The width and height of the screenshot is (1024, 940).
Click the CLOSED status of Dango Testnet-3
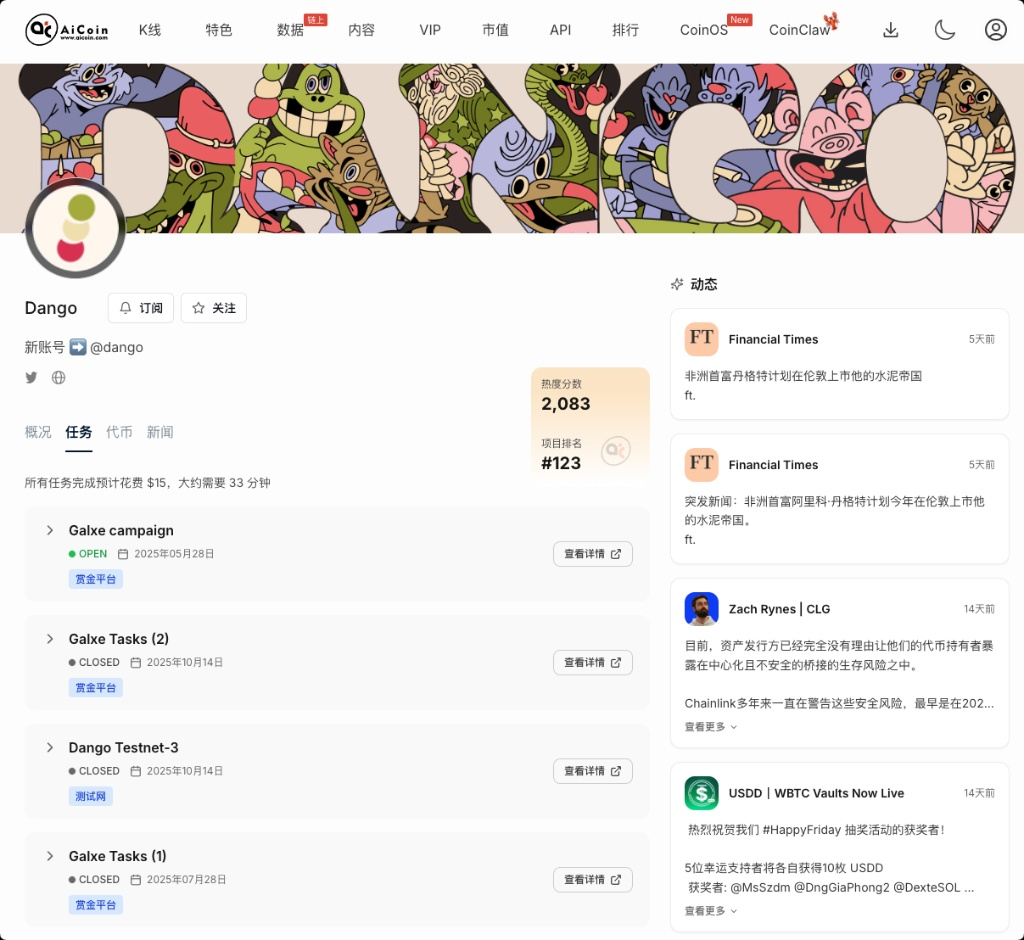pyautogui.click(x=94, y=771)
